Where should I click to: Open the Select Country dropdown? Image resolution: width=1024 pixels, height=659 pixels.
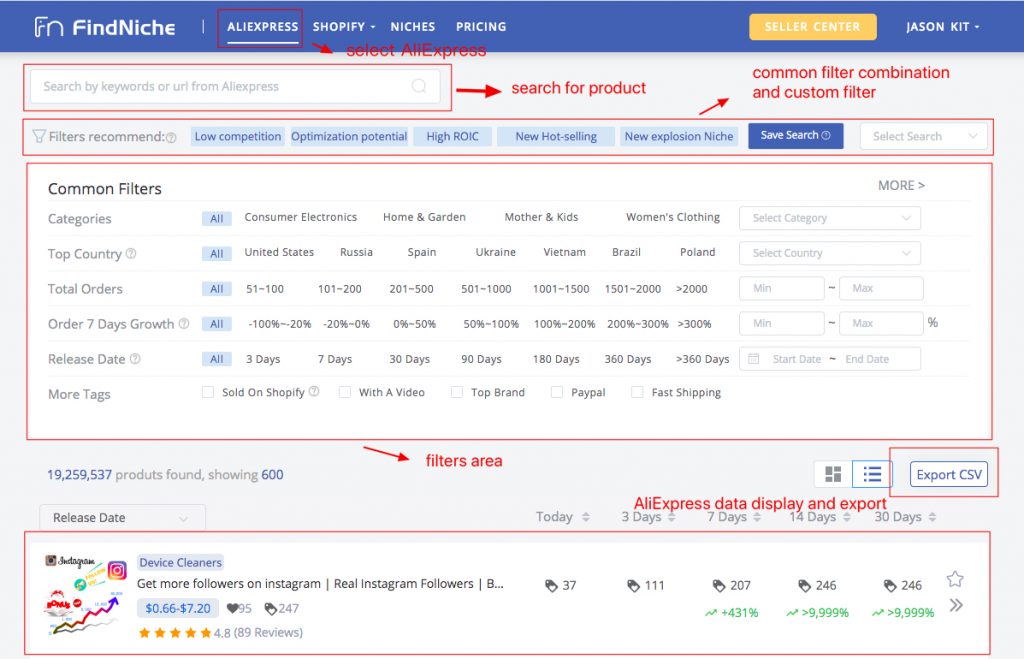coord(830,253)
